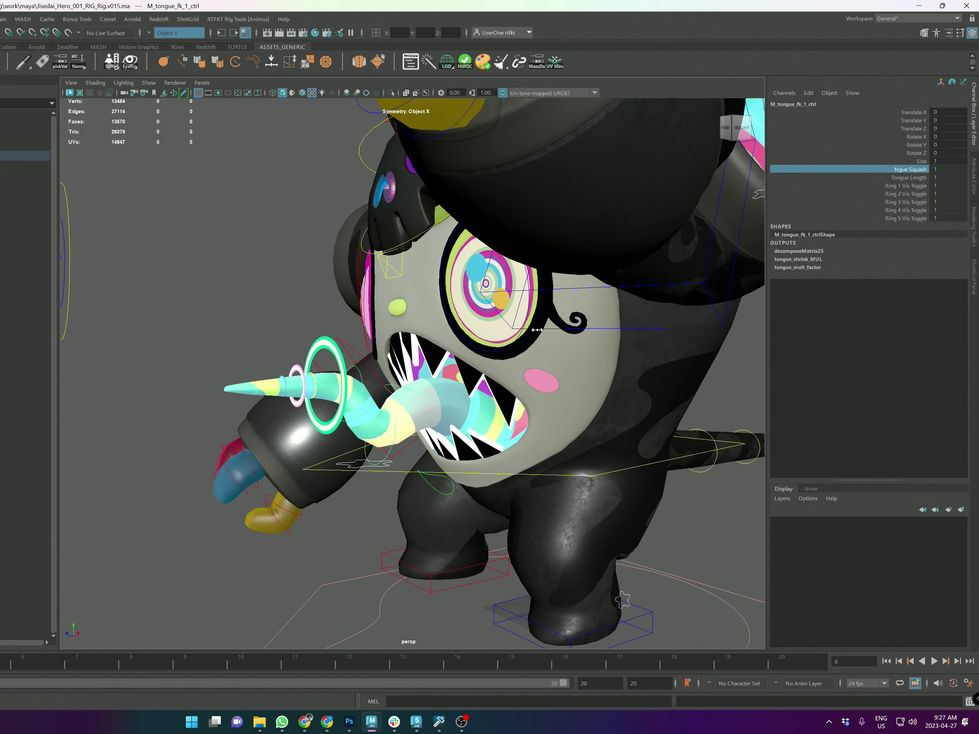
Task: Click the UV Mev shelf icon
Action: [x=555, y=61]
